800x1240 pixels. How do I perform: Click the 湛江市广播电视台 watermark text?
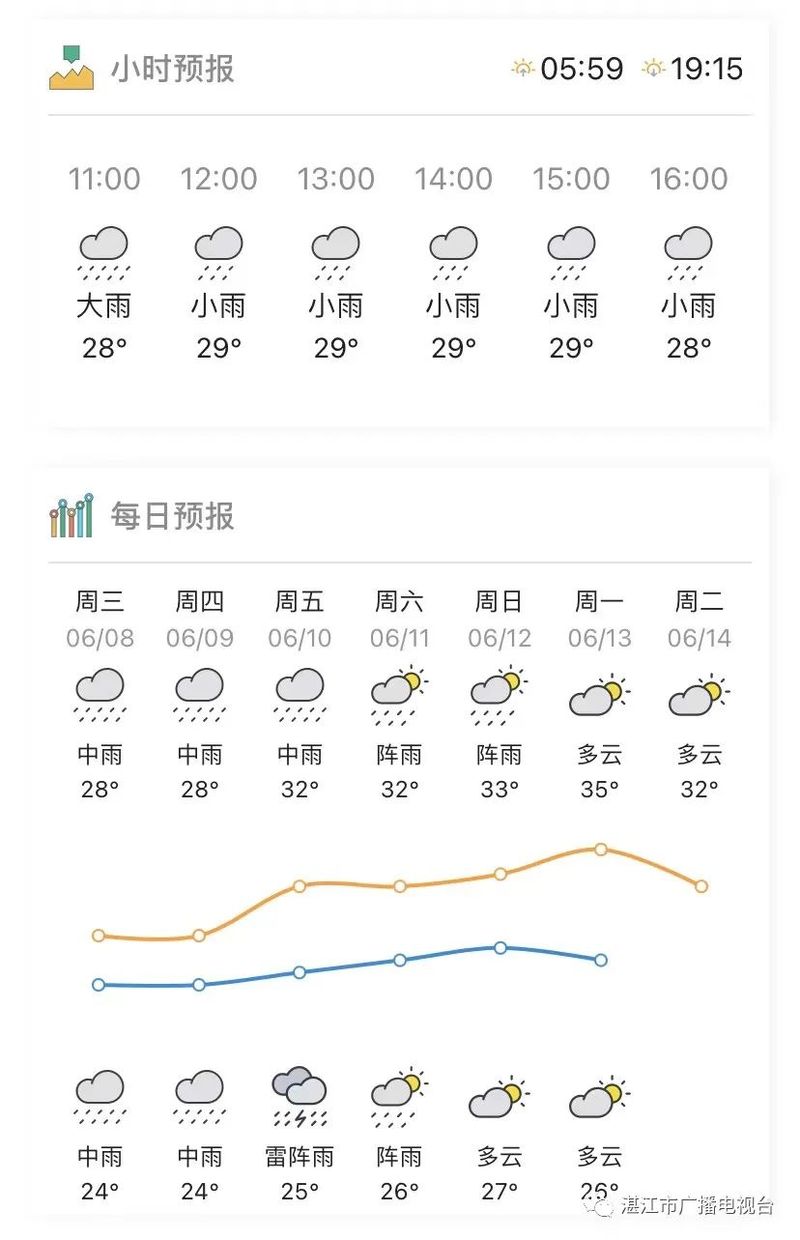click(x=698, y=1206)
